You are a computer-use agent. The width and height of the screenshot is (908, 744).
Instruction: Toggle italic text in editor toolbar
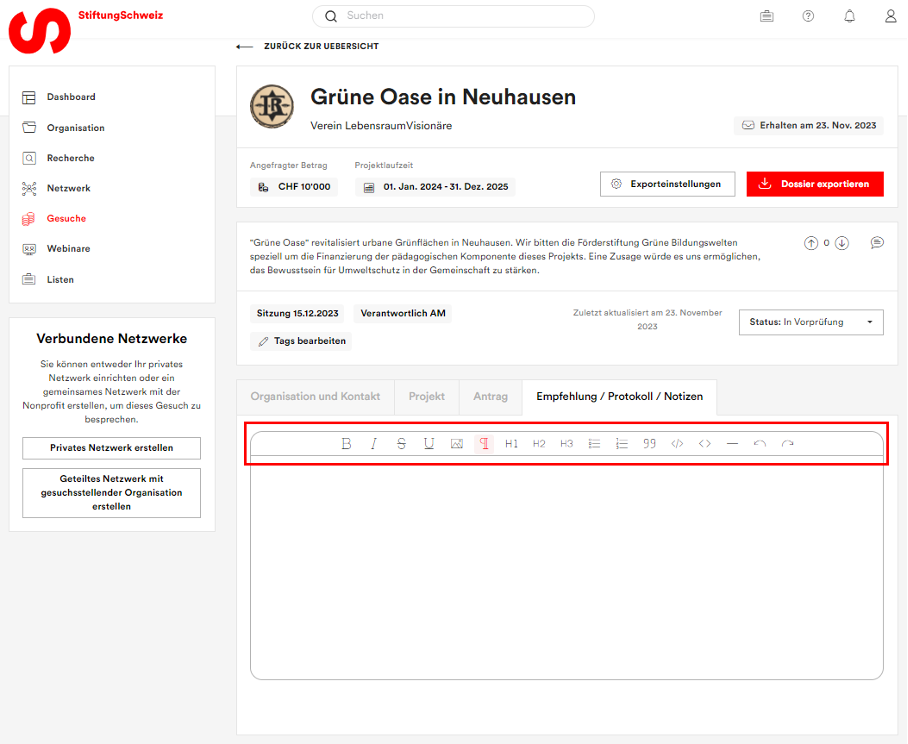(374, 444)
